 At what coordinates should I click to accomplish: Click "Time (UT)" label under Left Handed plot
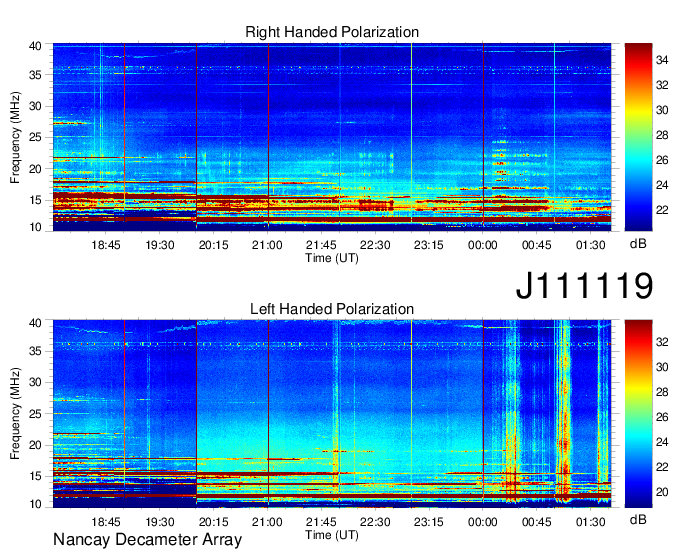[332, 535]
